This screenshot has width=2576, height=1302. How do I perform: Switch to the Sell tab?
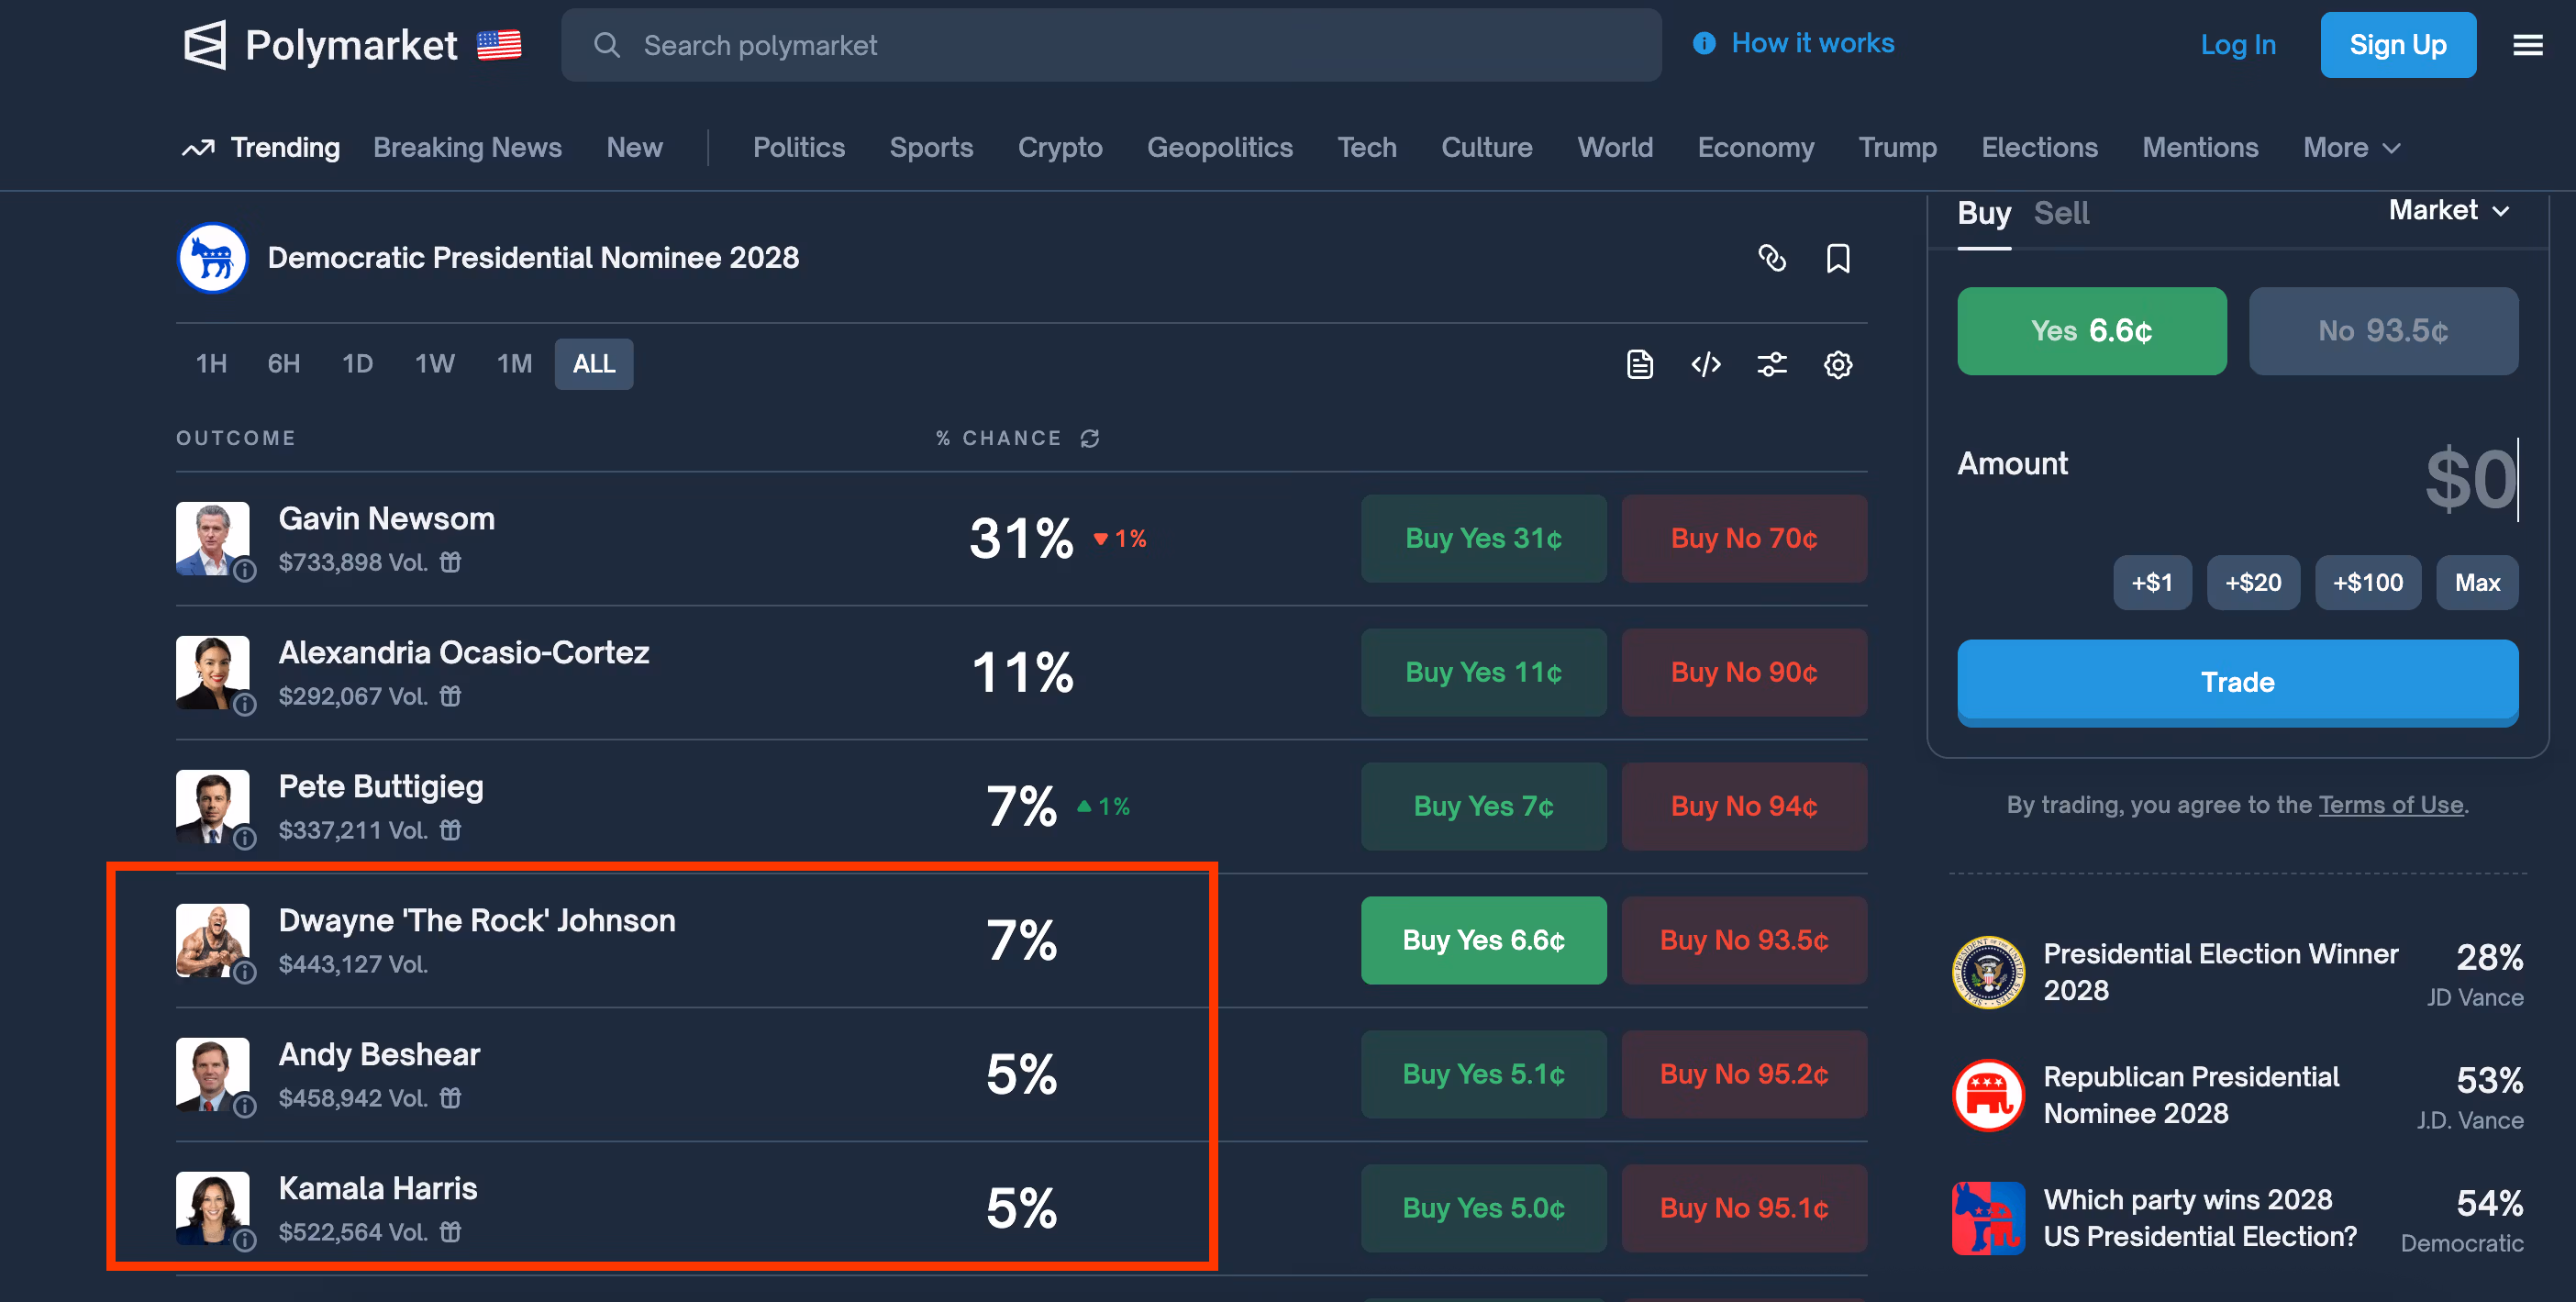pos(2061,213)
